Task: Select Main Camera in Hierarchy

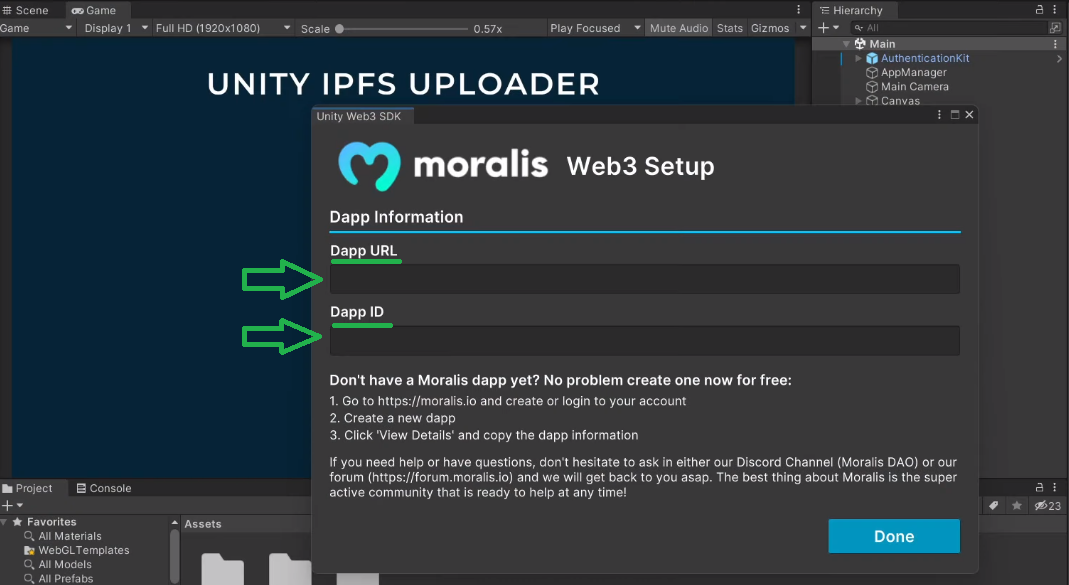Action: [914, 87]
